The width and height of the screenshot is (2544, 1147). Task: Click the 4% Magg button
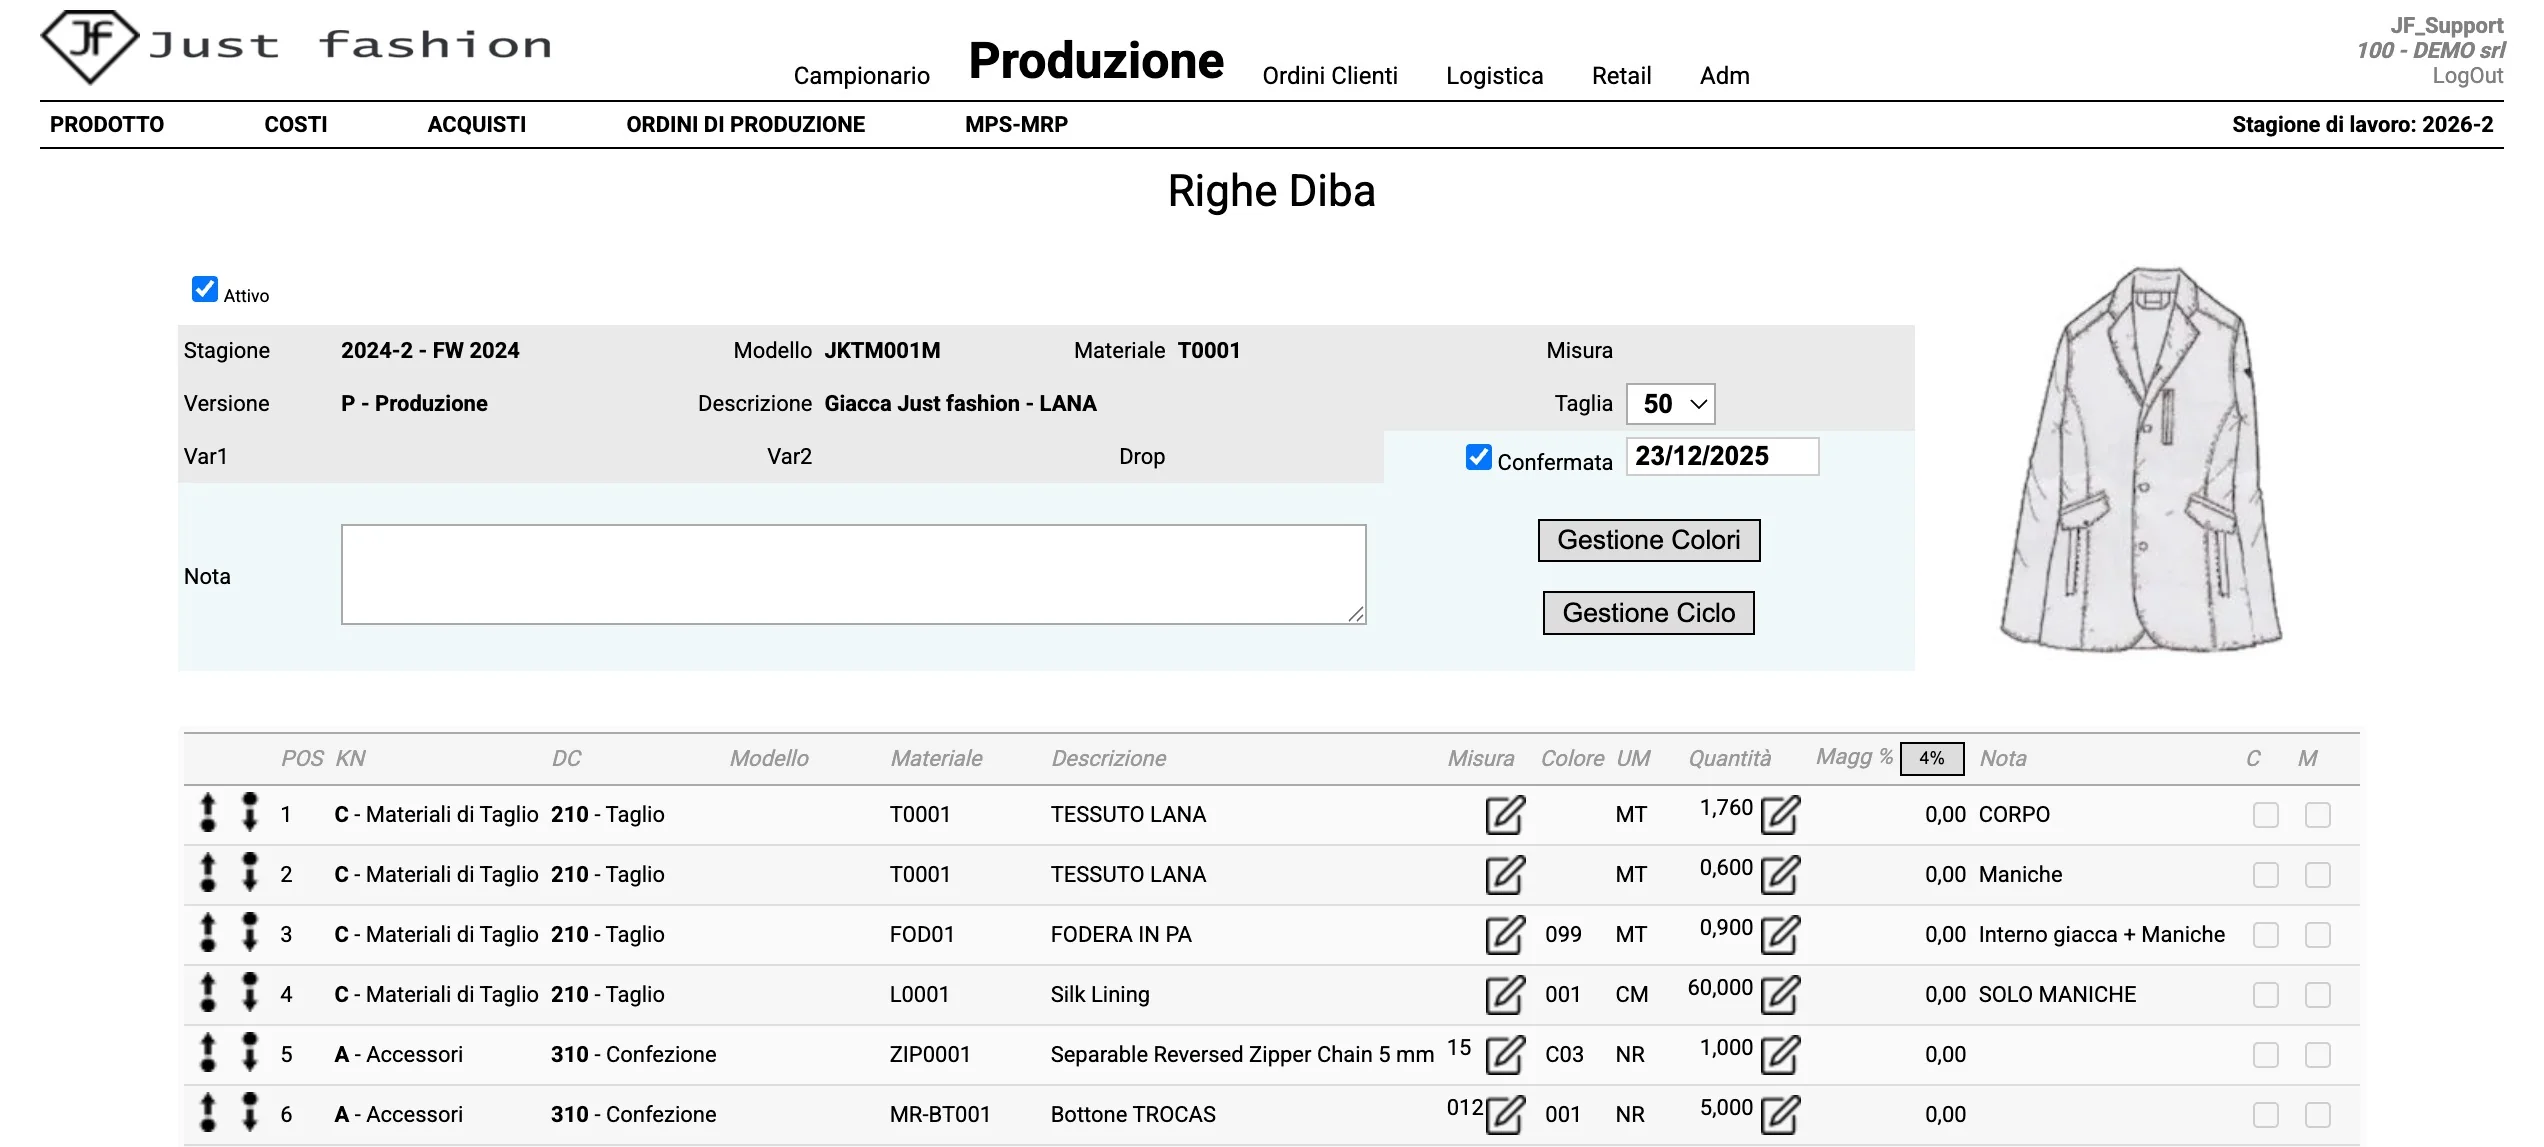1932,758
